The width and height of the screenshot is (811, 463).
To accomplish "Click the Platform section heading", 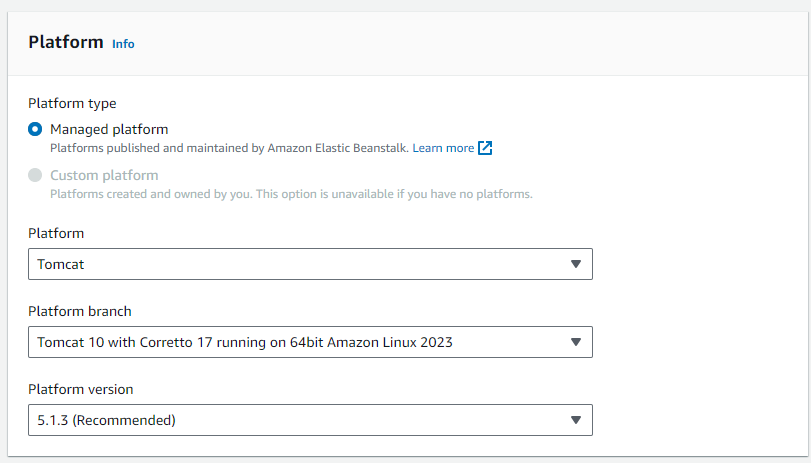I will point(66,42).
